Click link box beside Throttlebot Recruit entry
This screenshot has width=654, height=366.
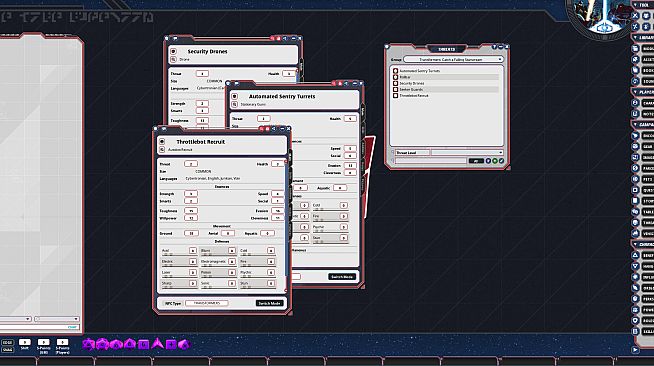coord(395,96)
